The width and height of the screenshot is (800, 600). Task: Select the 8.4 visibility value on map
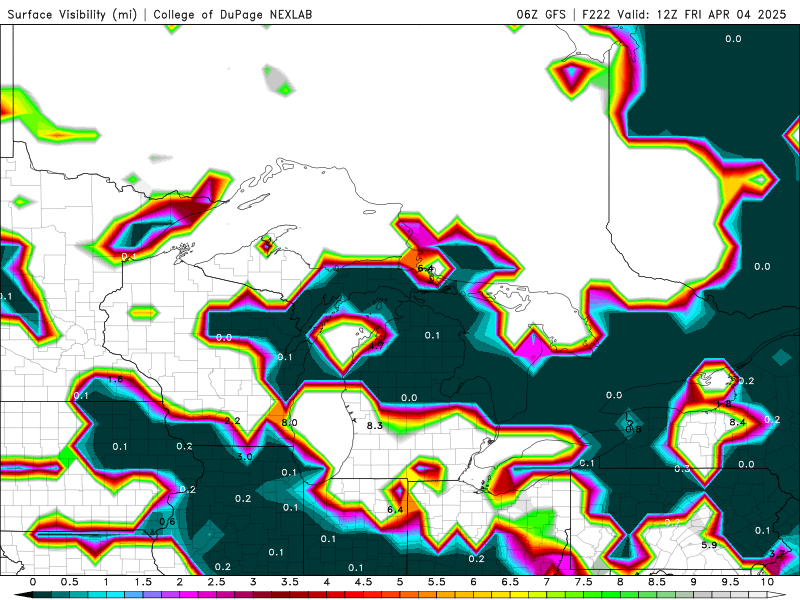[737, 422]
